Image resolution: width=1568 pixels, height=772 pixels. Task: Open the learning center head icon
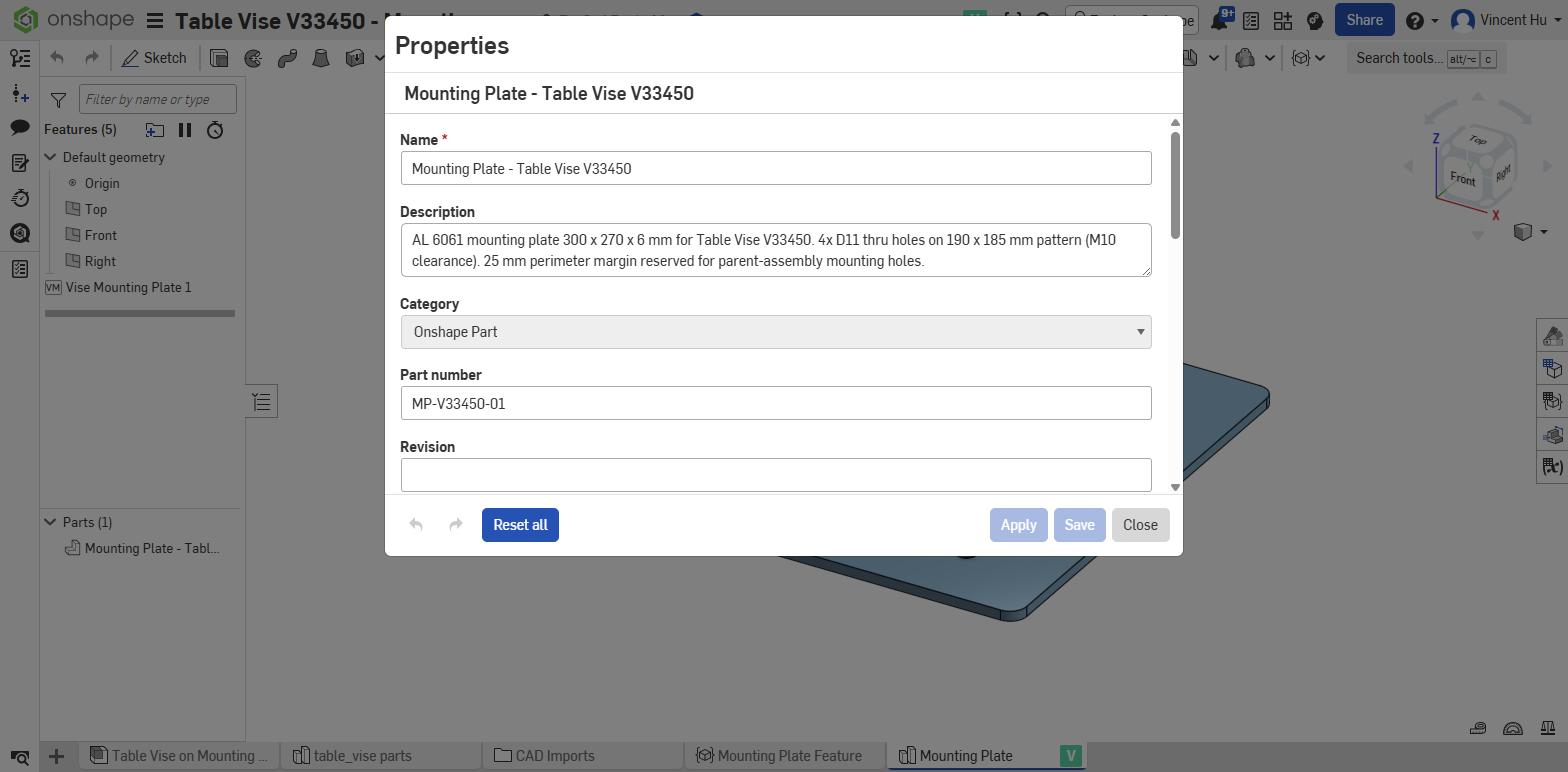click(1315, 20)
